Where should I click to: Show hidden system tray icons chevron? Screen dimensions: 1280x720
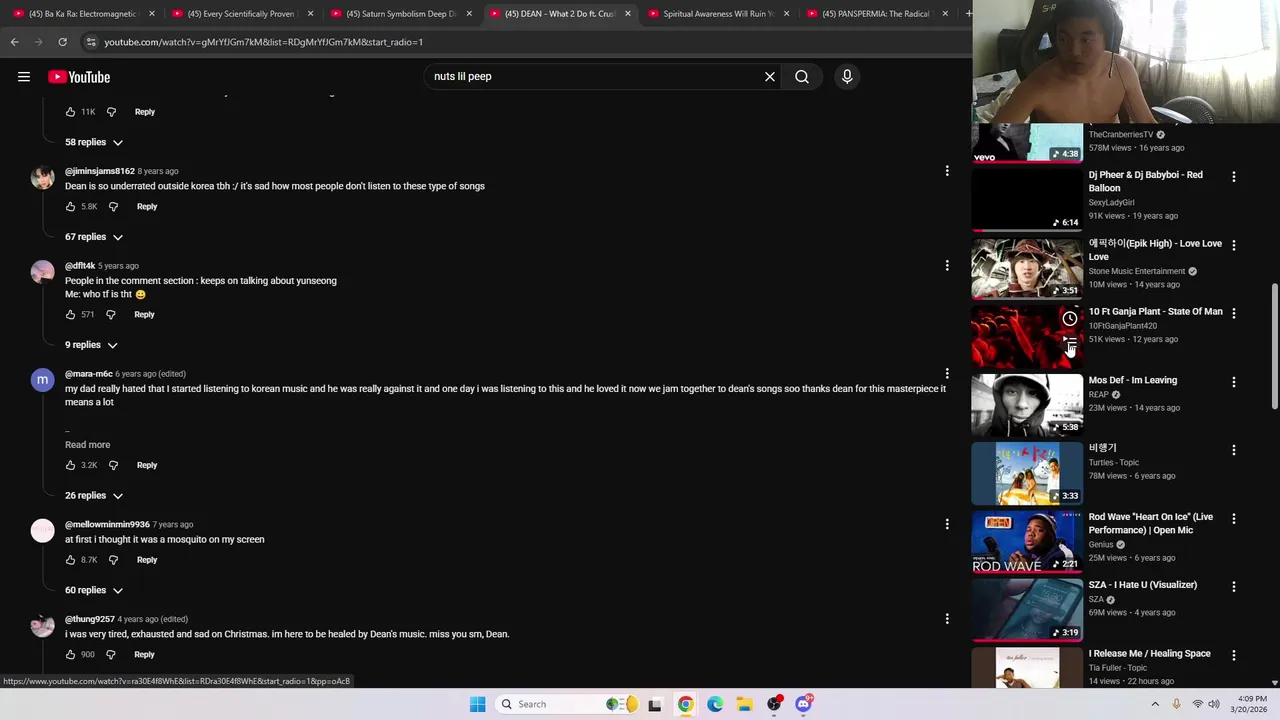(x=1155, y=704)
